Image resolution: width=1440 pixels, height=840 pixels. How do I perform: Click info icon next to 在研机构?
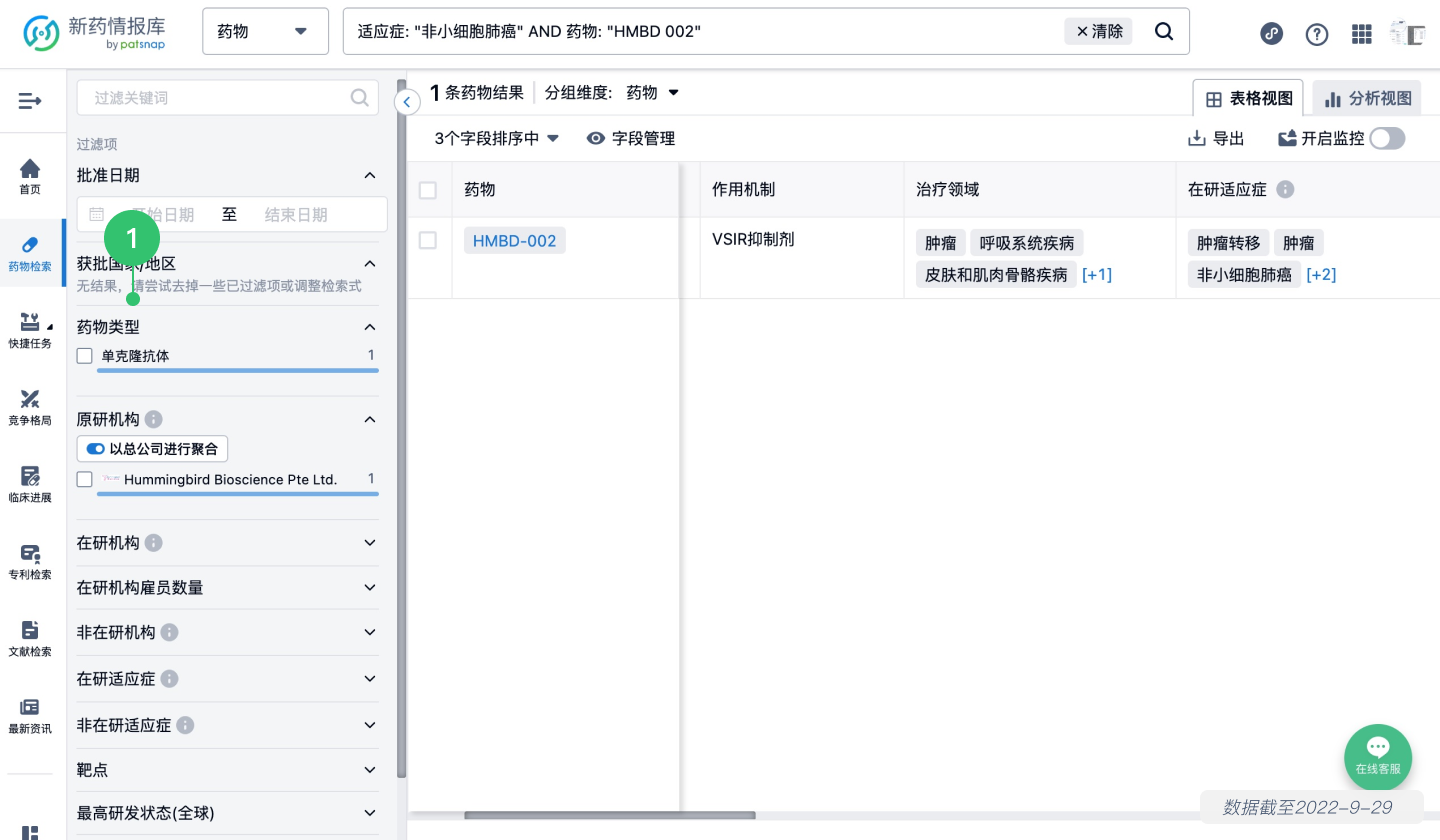pos(153,542)
